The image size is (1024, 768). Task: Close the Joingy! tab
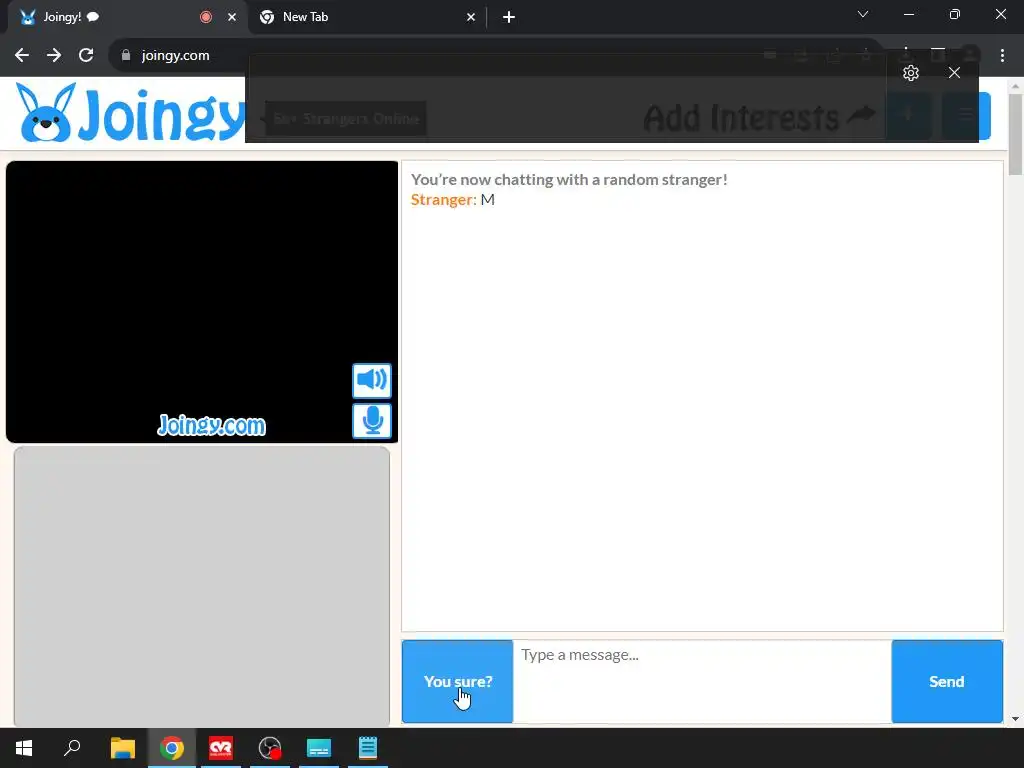point(232,17)
